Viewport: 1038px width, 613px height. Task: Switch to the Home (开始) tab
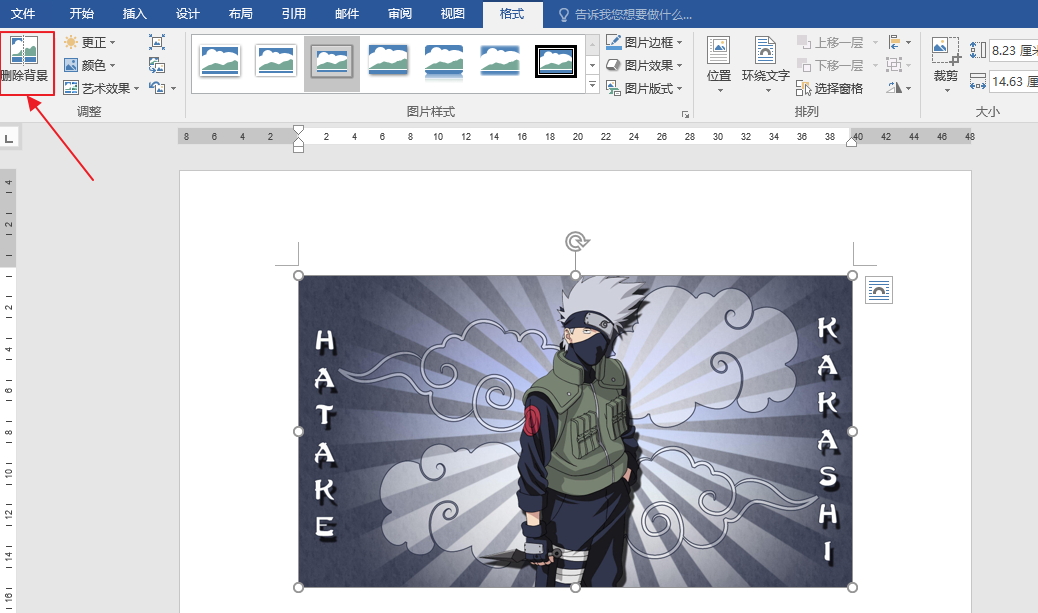coord(81,14)
